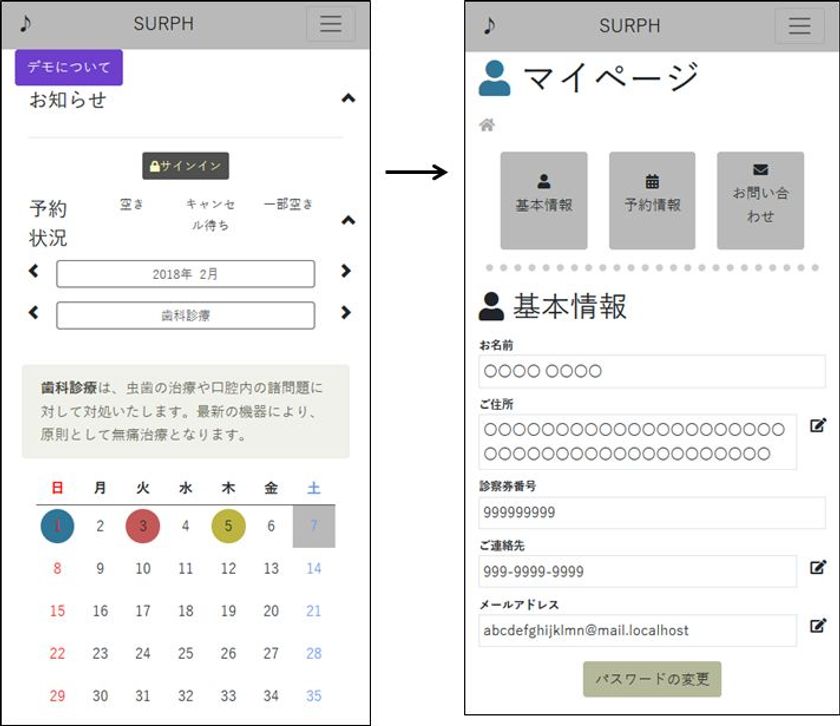Viewport: 840px width, 726px height.
Task: Select Sunday date 29
Action: tap(57, 695)
